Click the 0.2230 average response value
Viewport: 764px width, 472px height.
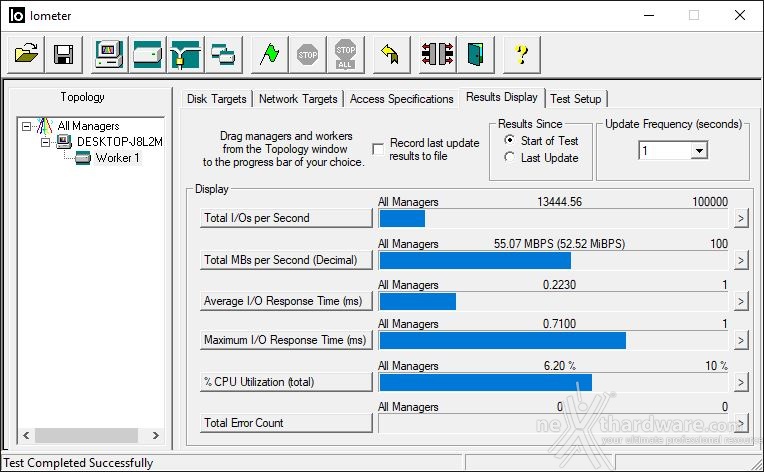coord(559,284)
